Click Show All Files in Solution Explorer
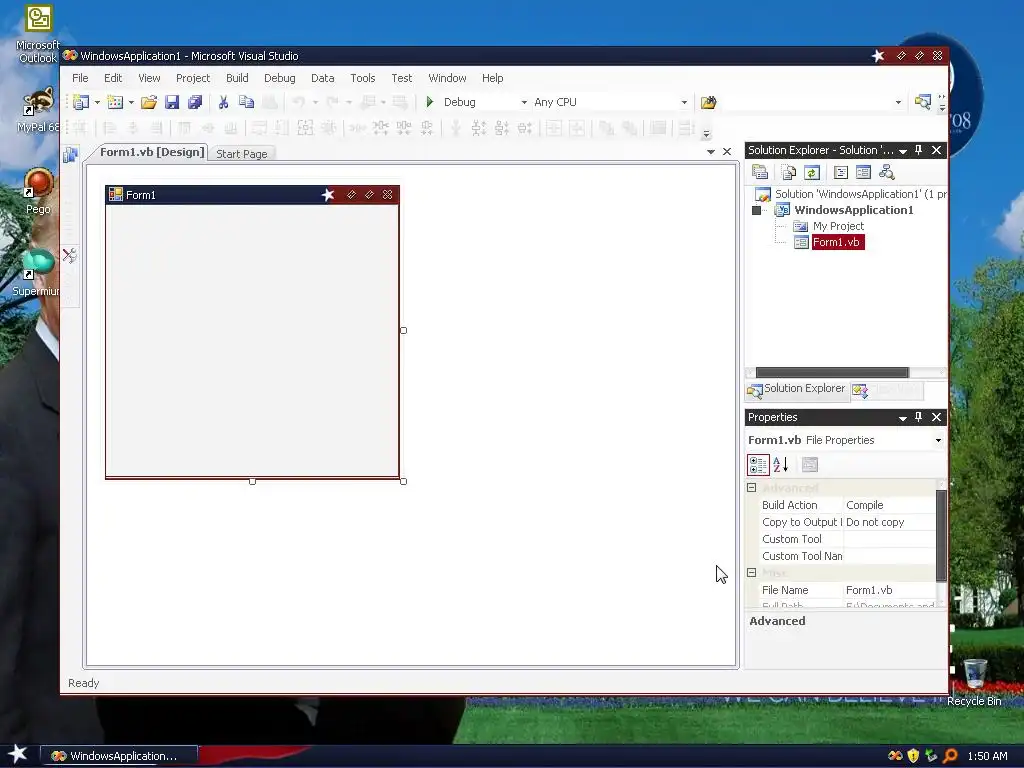1024x768 pixels. [x=789, y=172]
